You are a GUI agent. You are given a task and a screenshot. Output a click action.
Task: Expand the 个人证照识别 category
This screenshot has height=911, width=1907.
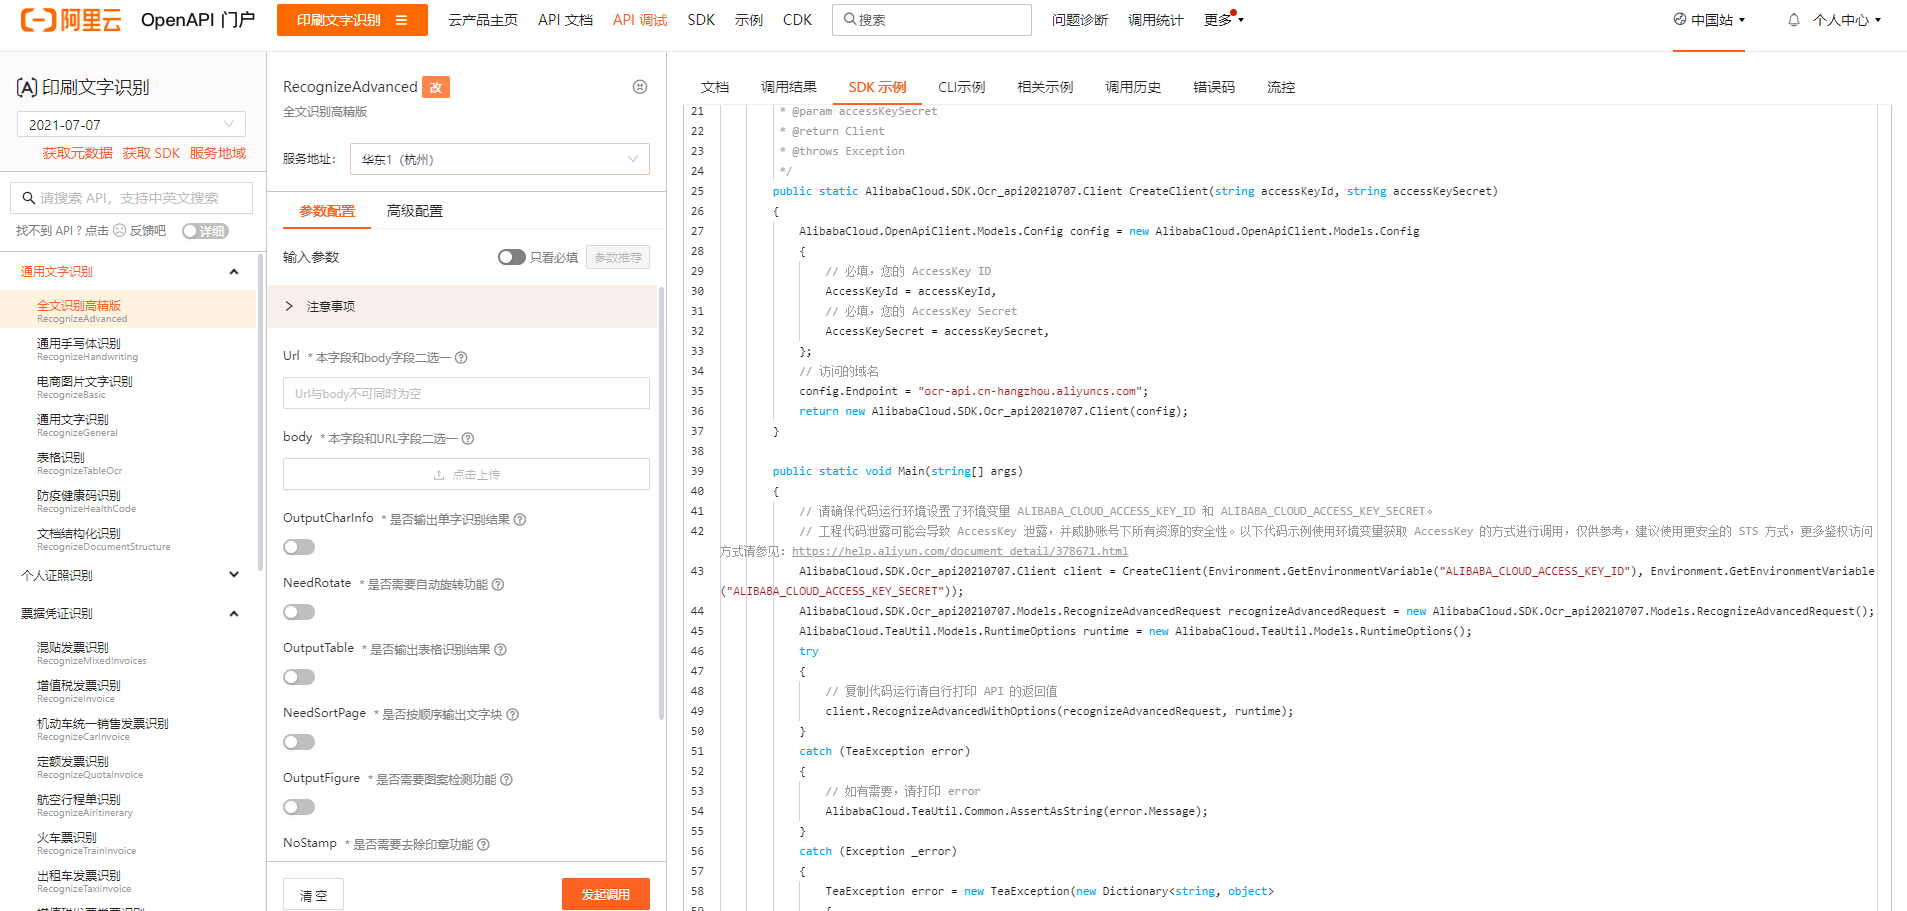point(234,575)
